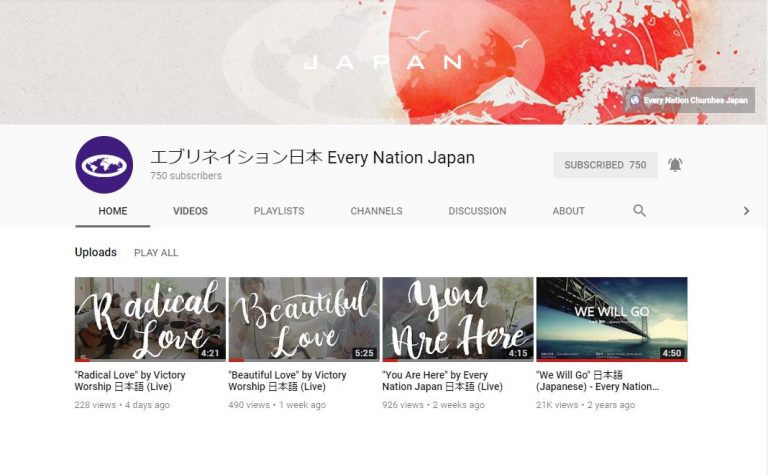768x475 pixels.
Task: Open the Radical Love video thumbnail
Action: pos(150,319)
